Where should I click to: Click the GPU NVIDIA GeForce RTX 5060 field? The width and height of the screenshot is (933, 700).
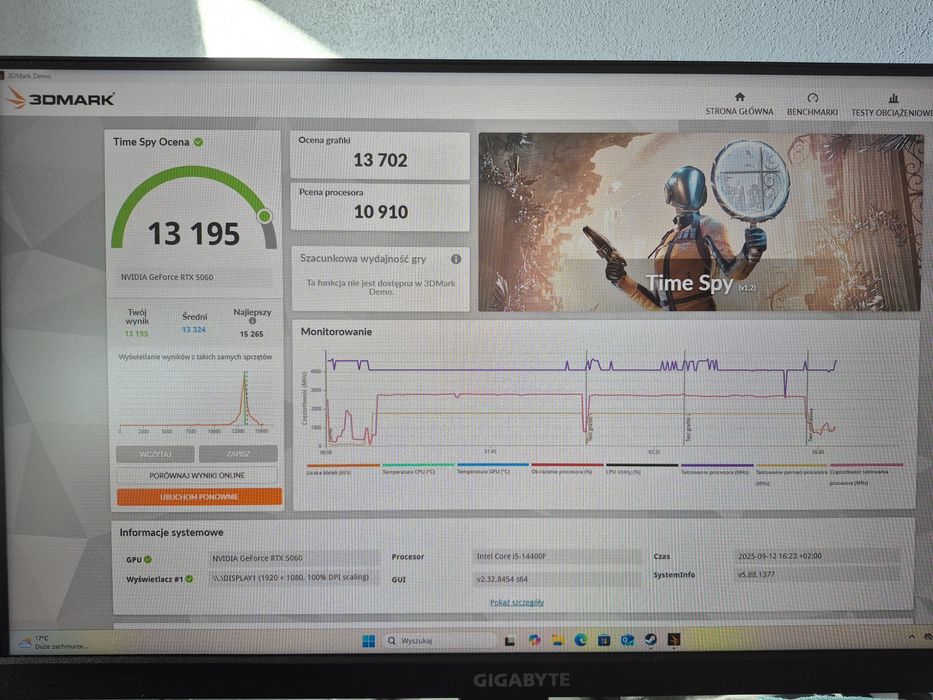pyautogui.click(x=294, y=558)
